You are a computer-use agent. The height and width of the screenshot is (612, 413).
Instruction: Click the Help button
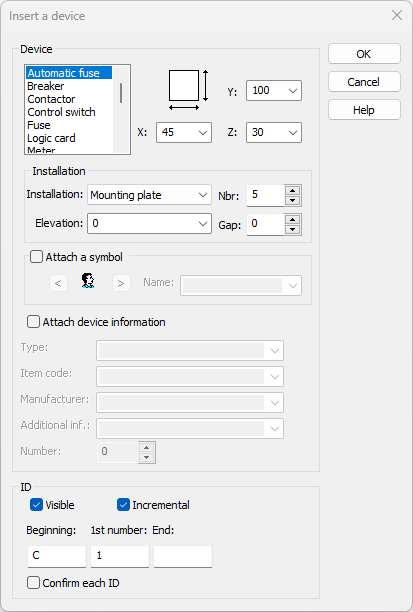click(x=364, y=110)
